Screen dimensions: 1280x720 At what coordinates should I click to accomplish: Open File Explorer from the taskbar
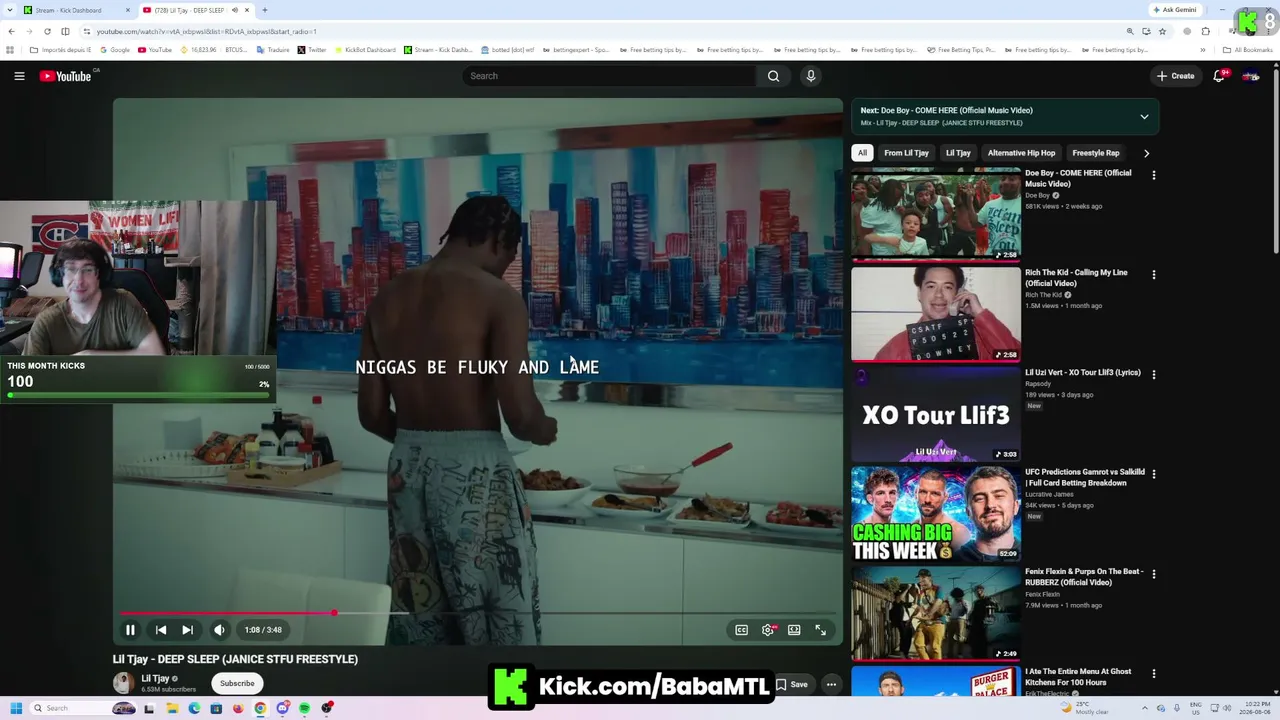click(x=172, y=708)
